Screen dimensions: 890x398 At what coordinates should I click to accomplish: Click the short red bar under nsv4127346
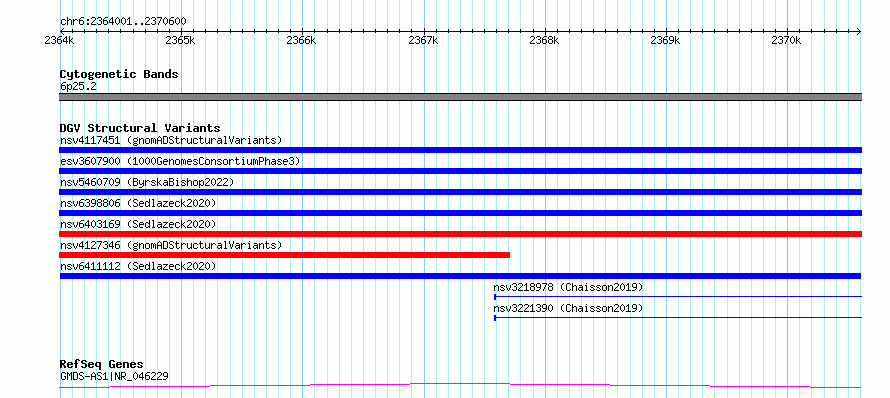284,255
